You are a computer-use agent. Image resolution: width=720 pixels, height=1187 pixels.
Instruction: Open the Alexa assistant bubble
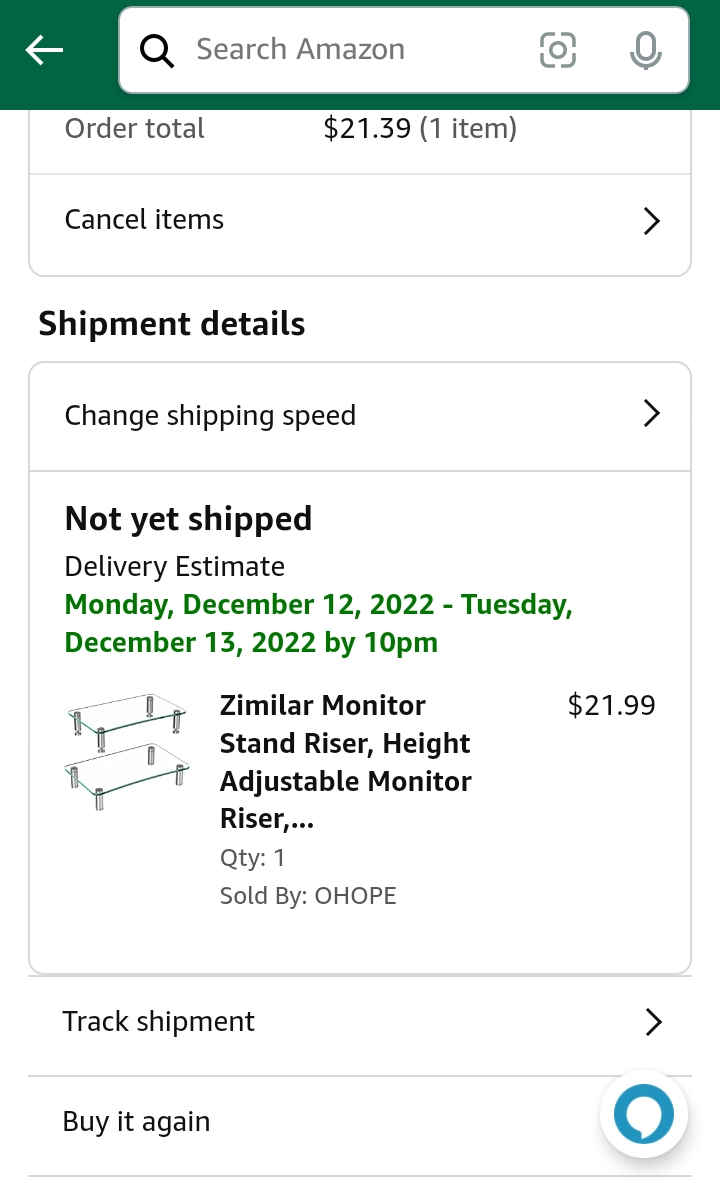(643, 1113)
